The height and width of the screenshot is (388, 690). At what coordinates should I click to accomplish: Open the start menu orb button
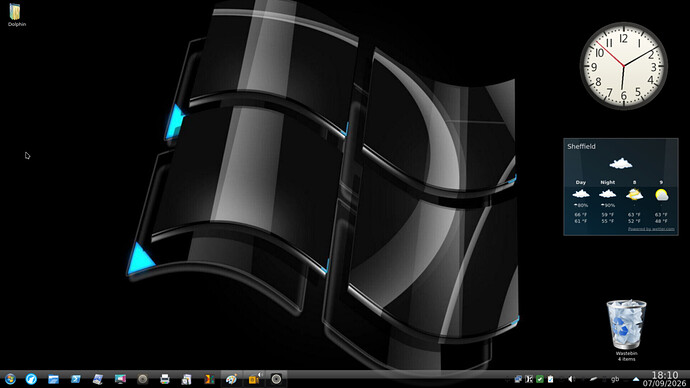click(10, 379)
